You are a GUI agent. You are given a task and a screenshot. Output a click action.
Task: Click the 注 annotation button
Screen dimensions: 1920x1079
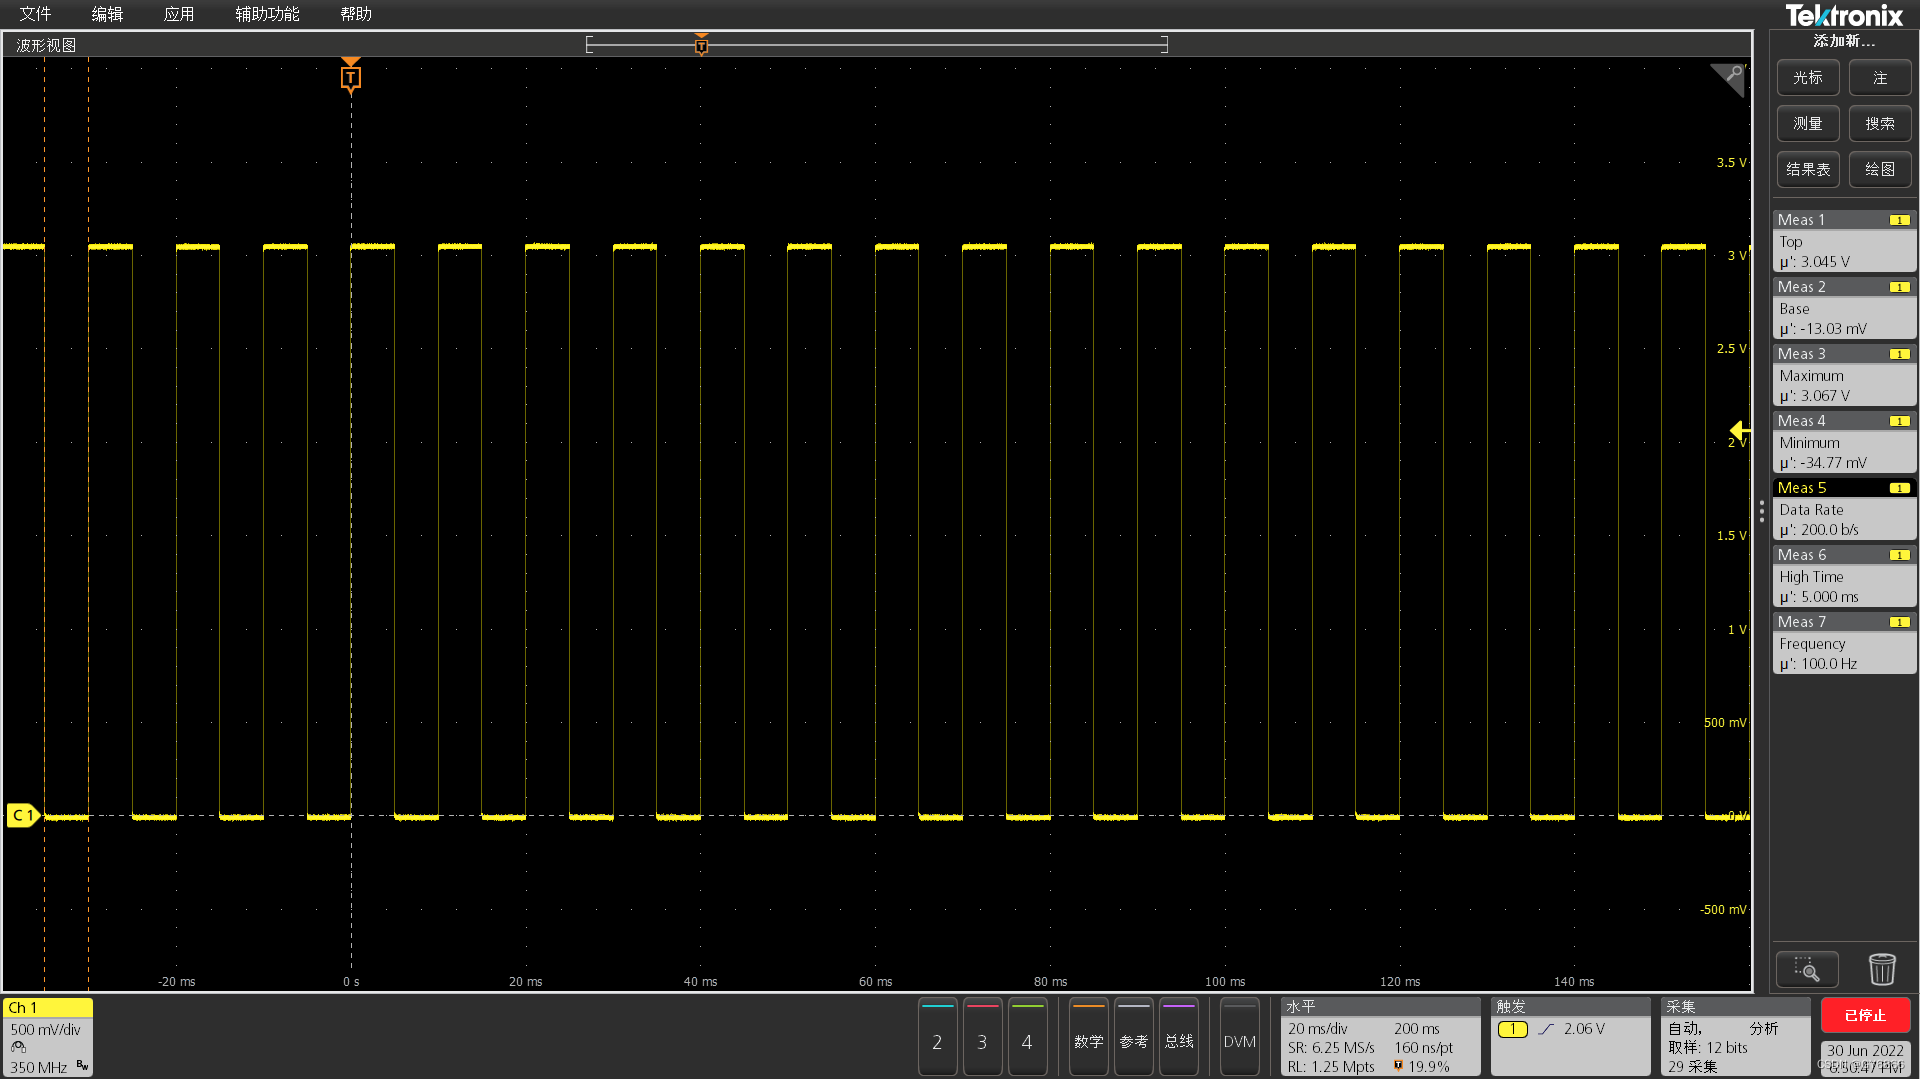point(1880,78)
